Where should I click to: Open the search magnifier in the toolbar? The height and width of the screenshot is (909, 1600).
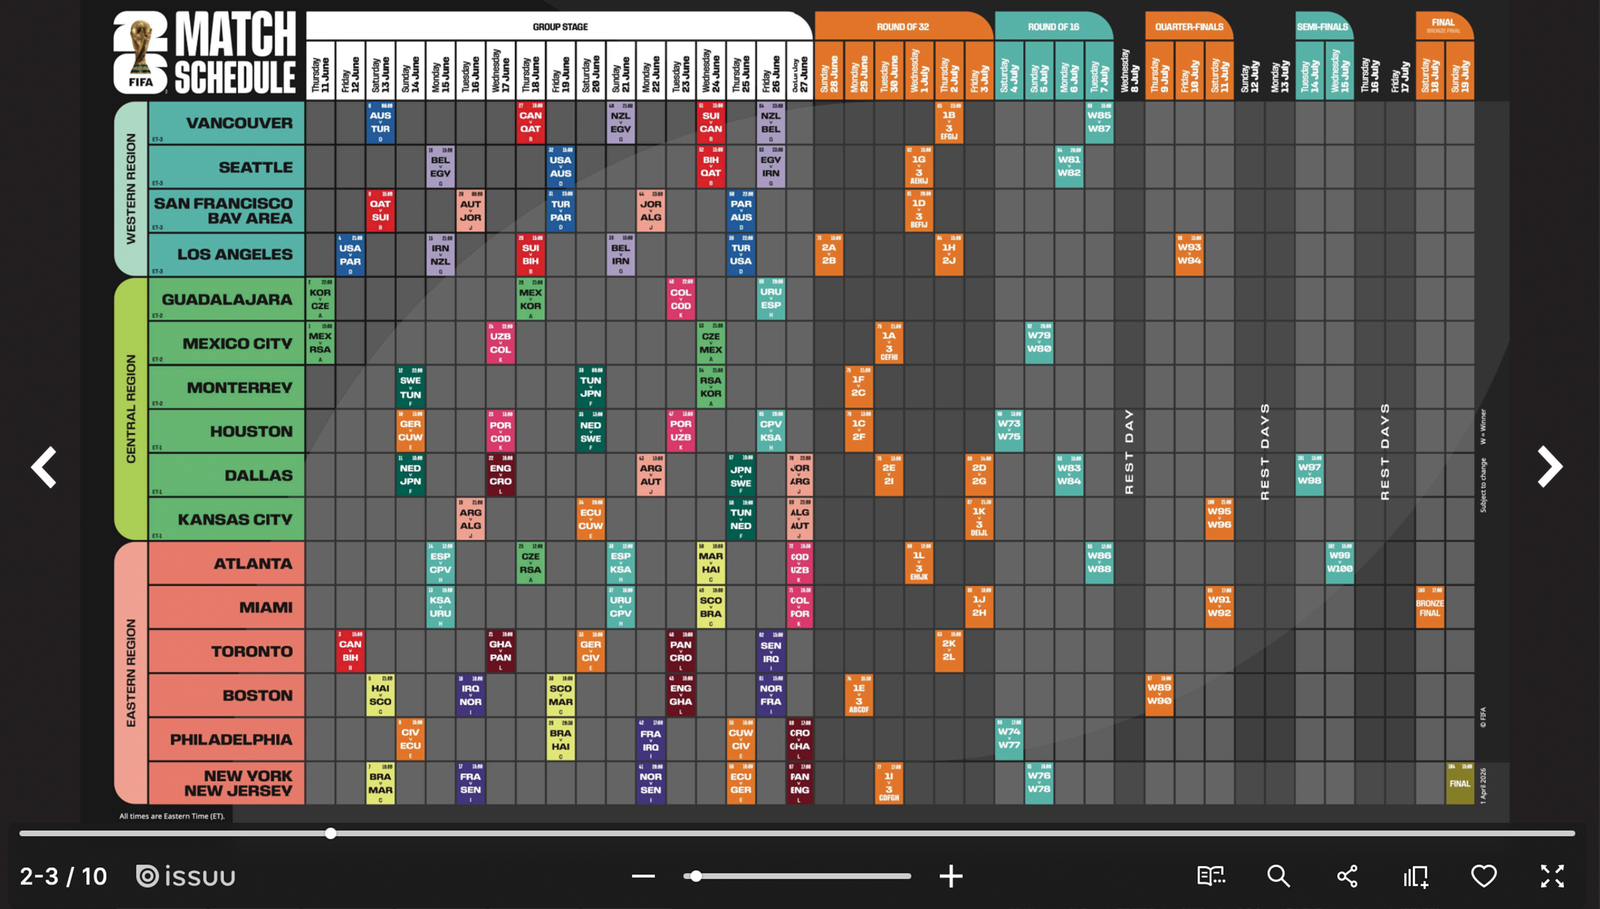(x=1278, y=877)
